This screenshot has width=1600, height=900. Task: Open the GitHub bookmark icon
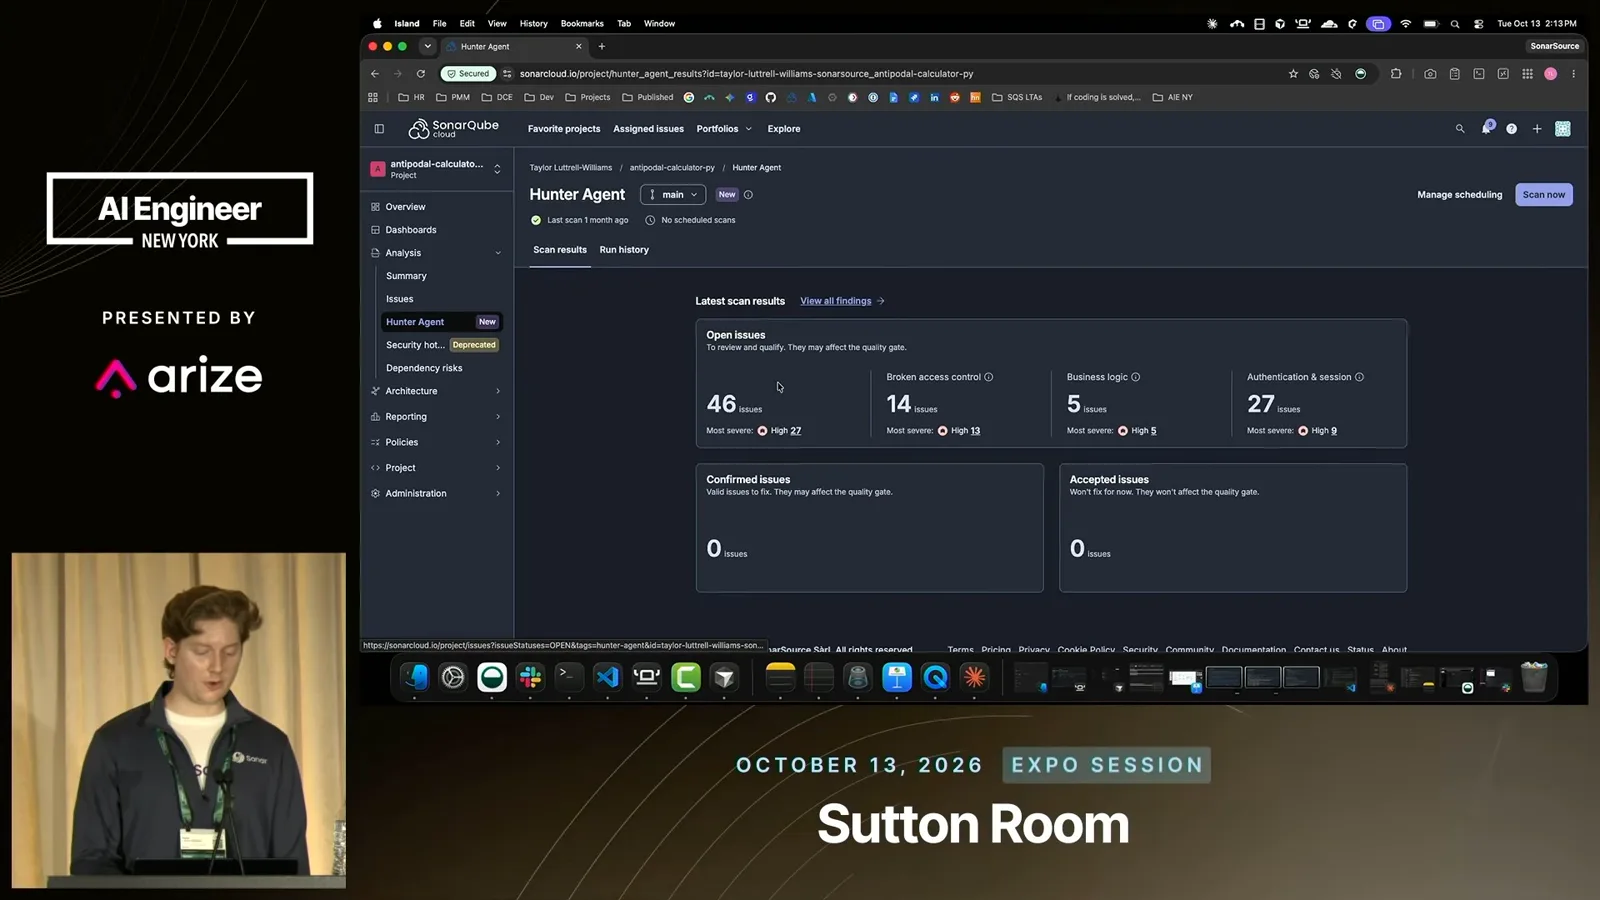click(771, 97)
